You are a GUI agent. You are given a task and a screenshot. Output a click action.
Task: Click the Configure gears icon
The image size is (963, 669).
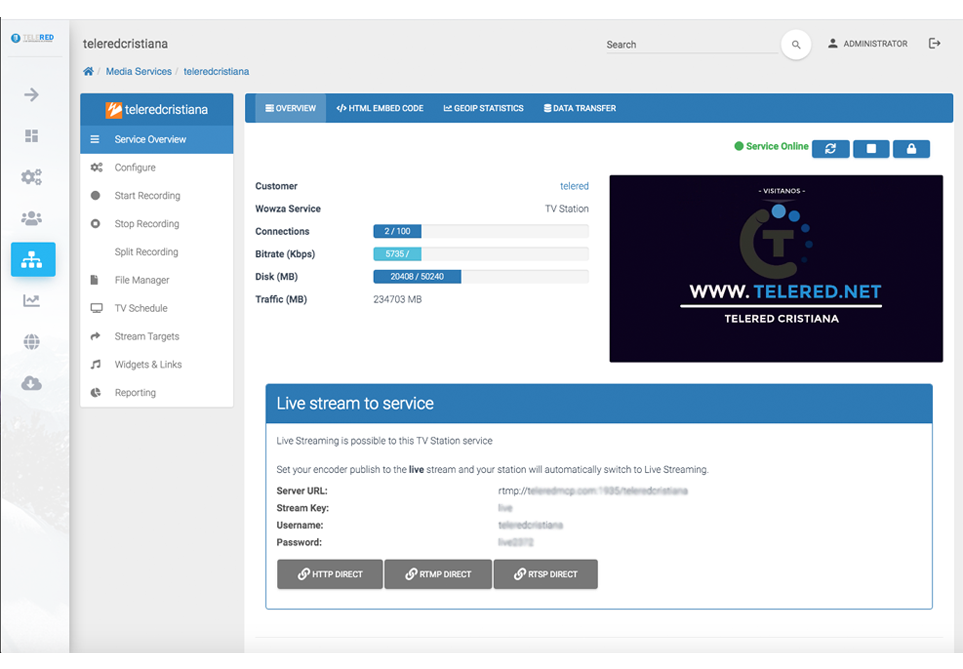(96, 167)
